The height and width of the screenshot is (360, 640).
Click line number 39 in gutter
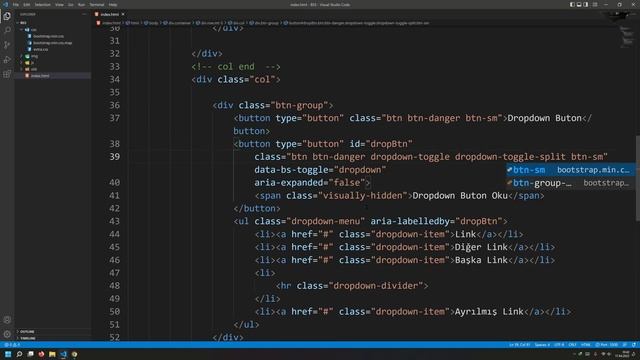pos(115,157)
